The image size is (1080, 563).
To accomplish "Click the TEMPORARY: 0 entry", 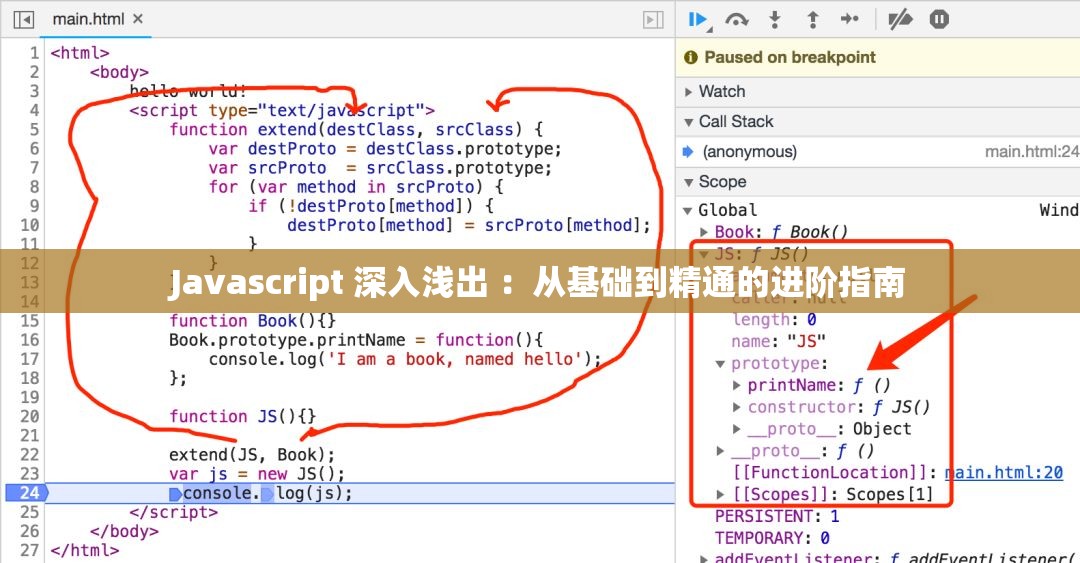I will coord(772,538).
